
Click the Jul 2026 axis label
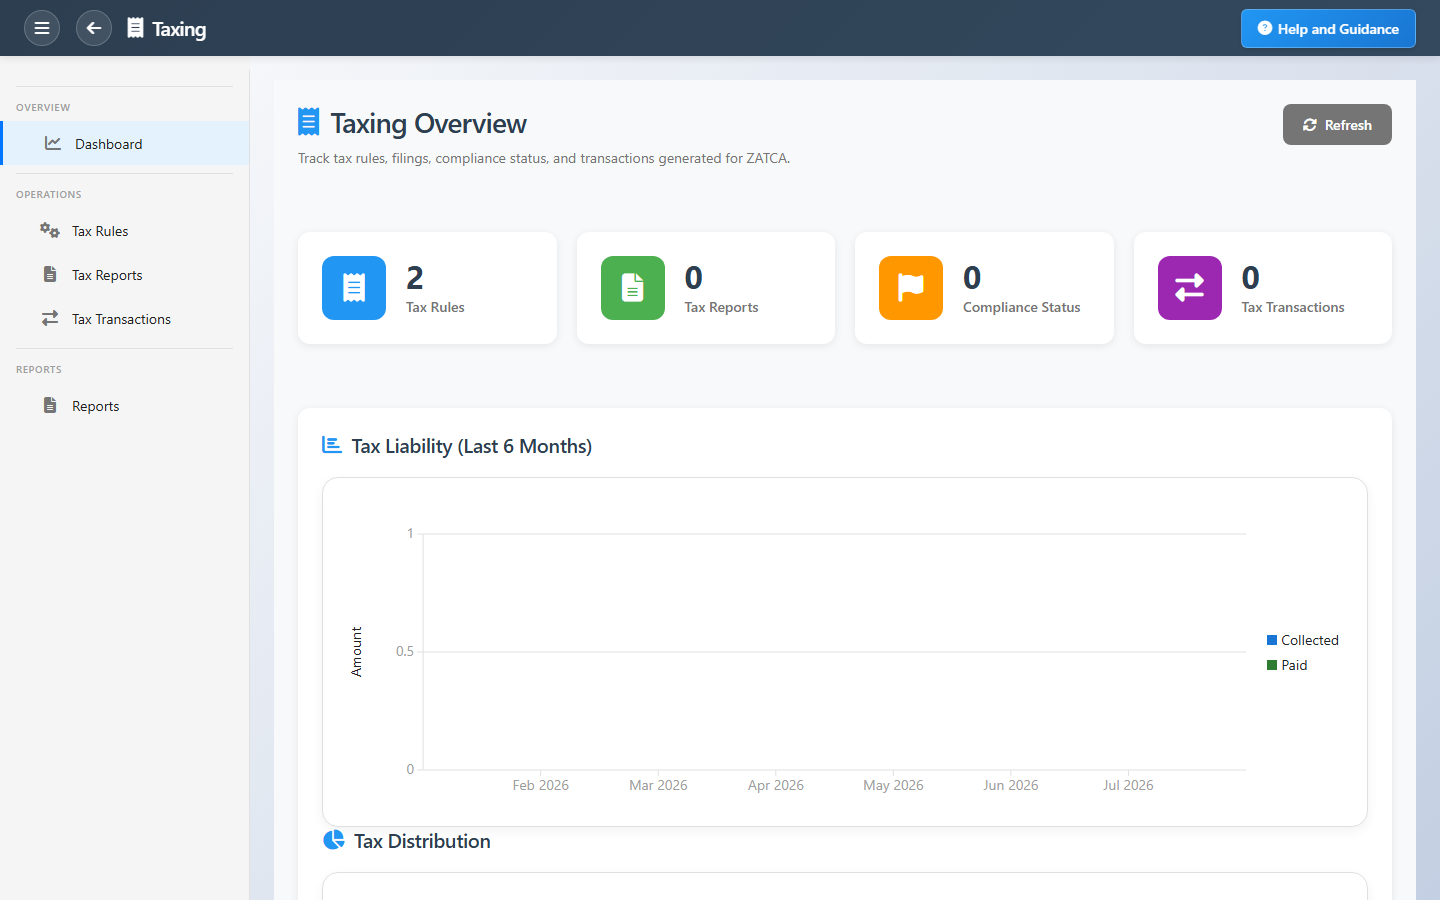[x=1128, y=785]
